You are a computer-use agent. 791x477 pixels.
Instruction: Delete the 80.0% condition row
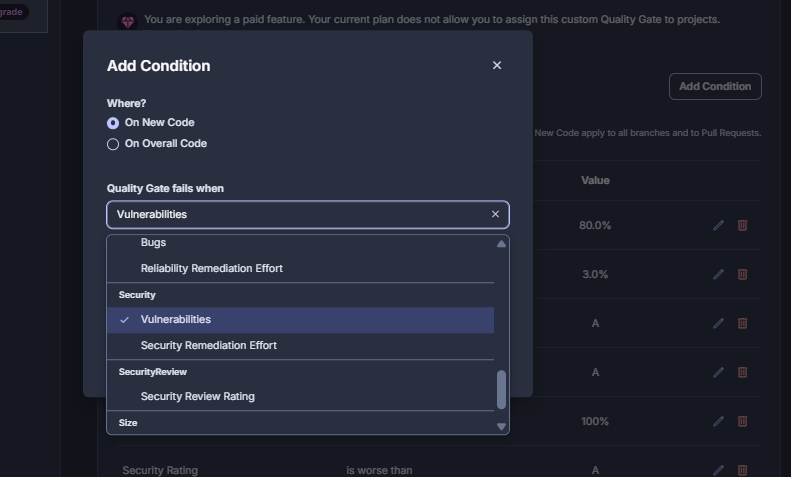[743, 225]
